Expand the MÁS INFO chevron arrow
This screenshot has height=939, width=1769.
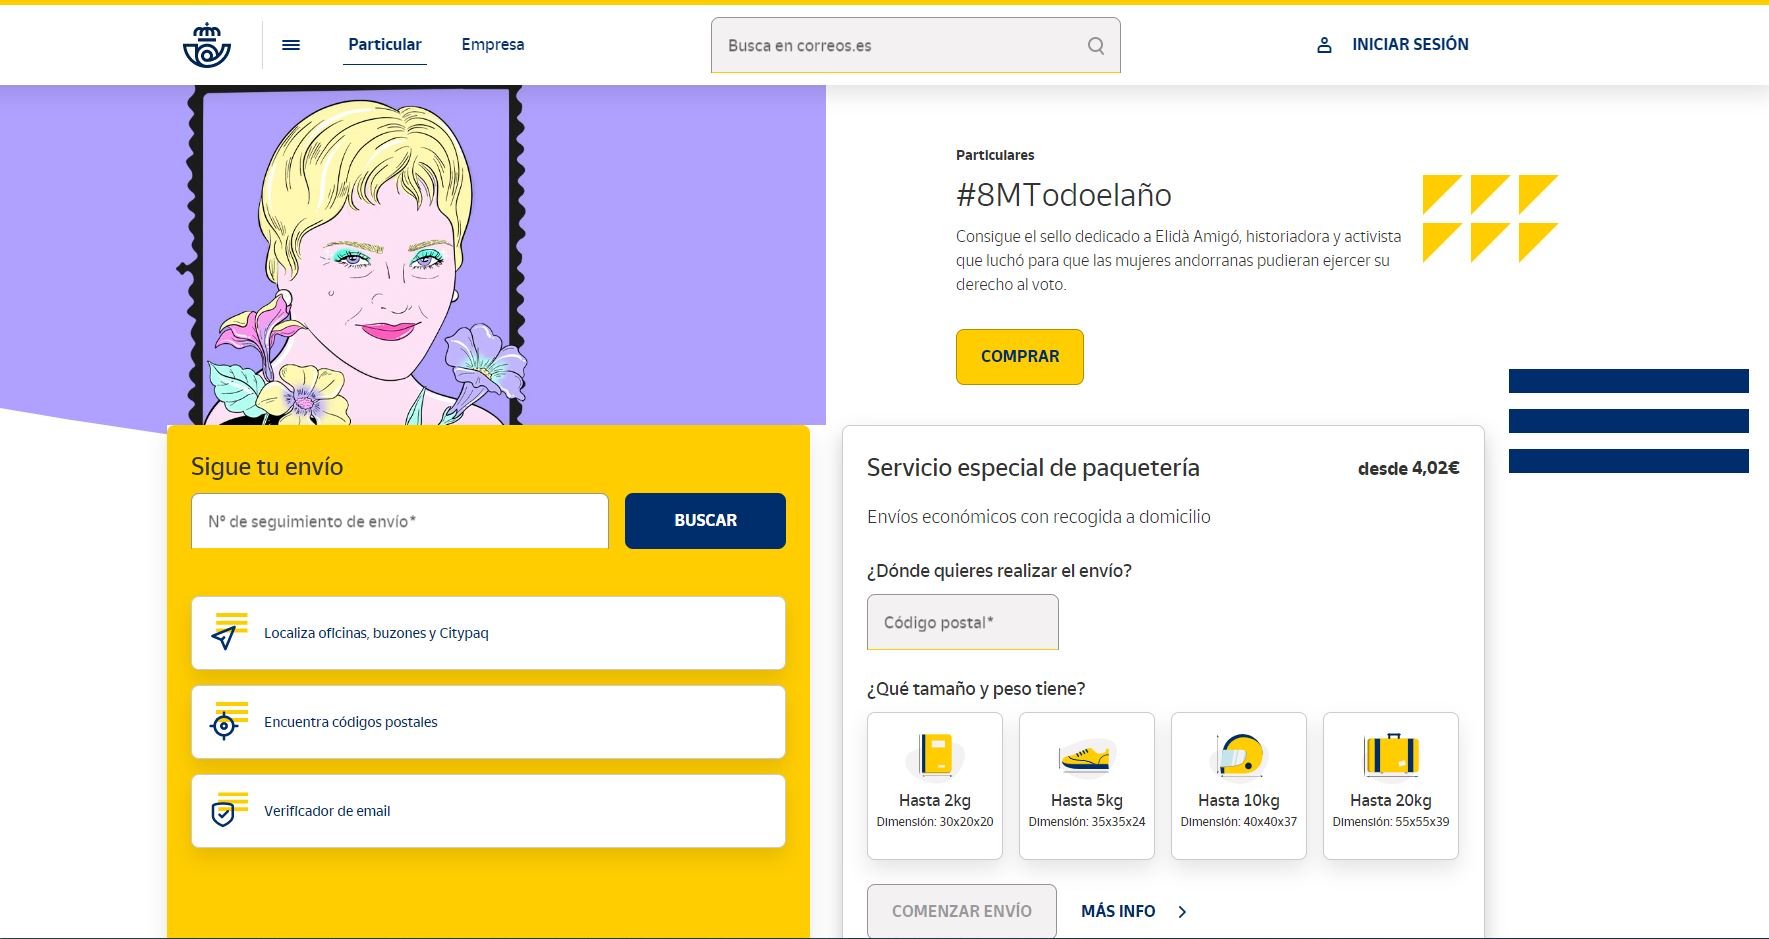[x=1182, y=912]
